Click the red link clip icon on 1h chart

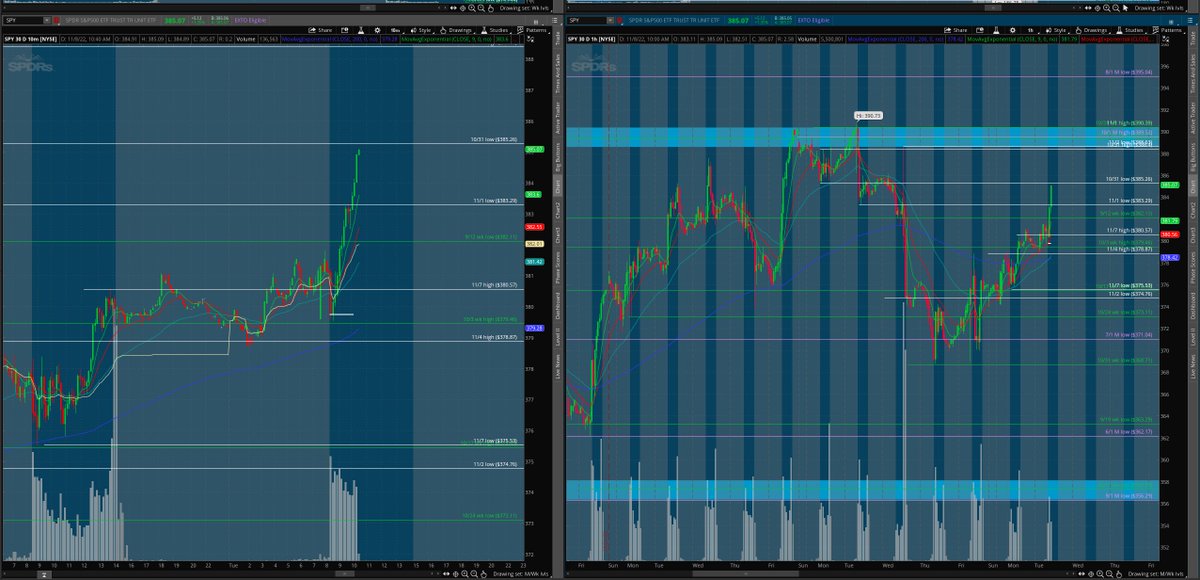pyautogui.click(x=620, y=20)
